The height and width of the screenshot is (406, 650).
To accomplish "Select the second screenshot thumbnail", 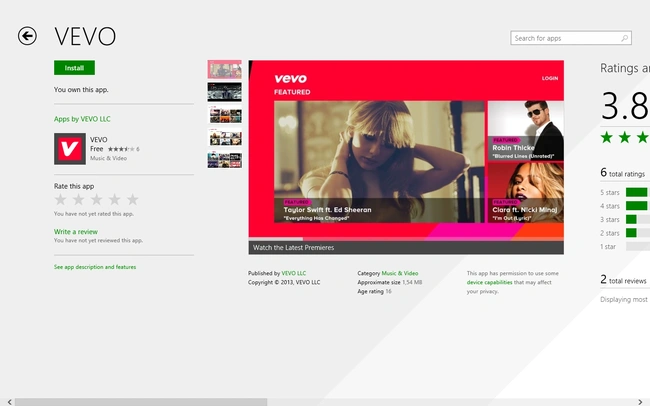I will pyautogui.click(x=225, y=92).
